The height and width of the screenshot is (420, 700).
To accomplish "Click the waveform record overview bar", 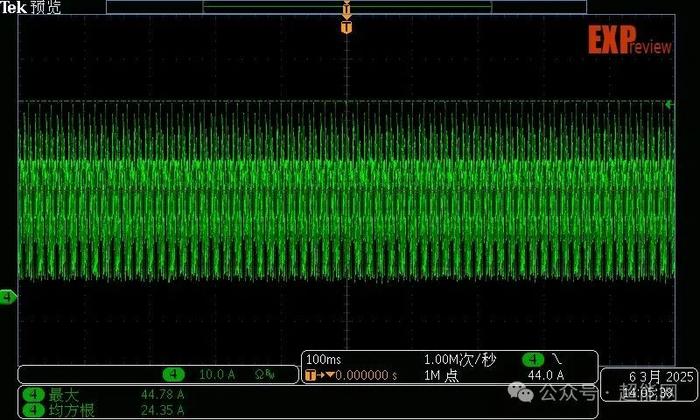I will 346,7.
